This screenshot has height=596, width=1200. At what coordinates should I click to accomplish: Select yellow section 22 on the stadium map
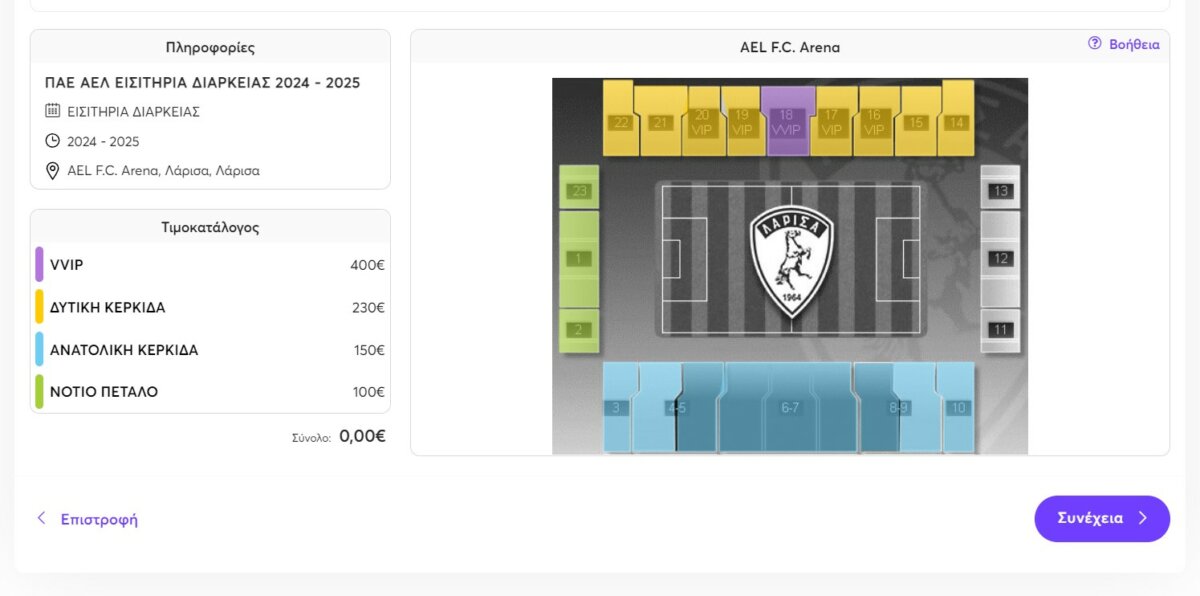[620, 122]
